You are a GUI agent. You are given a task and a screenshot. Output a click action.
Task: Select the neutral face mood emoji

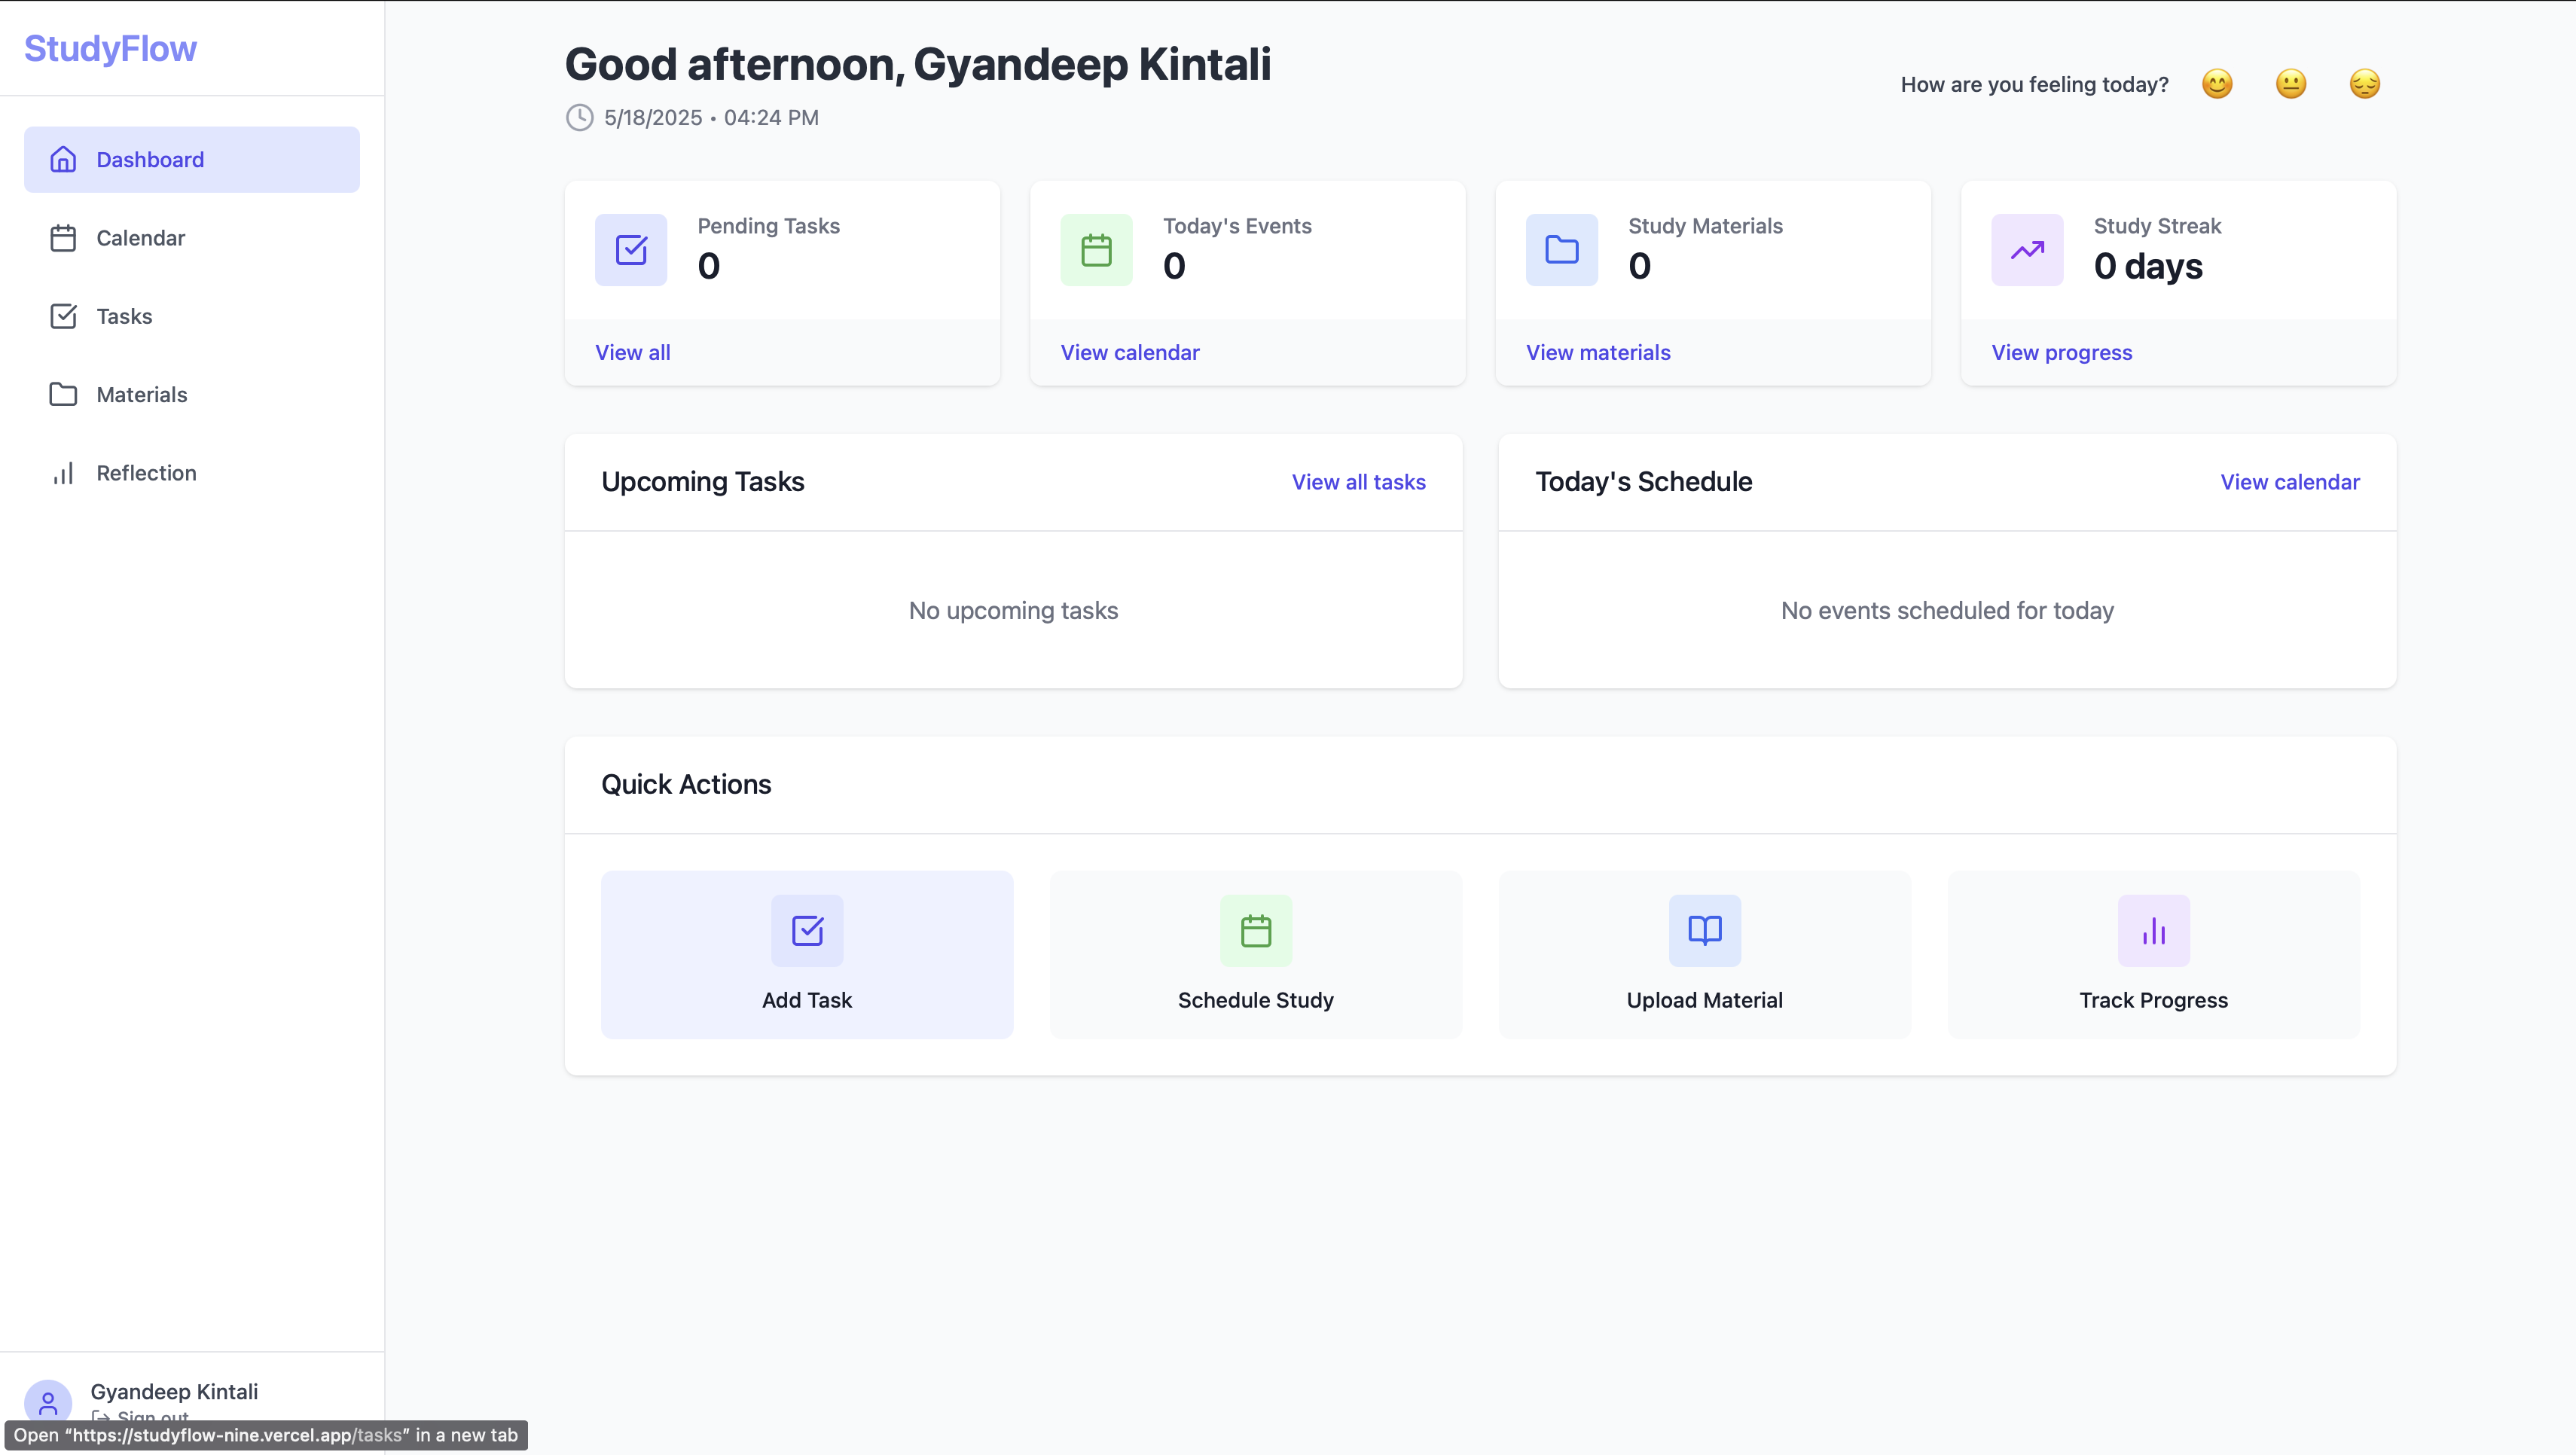[x=2291, y=84]
